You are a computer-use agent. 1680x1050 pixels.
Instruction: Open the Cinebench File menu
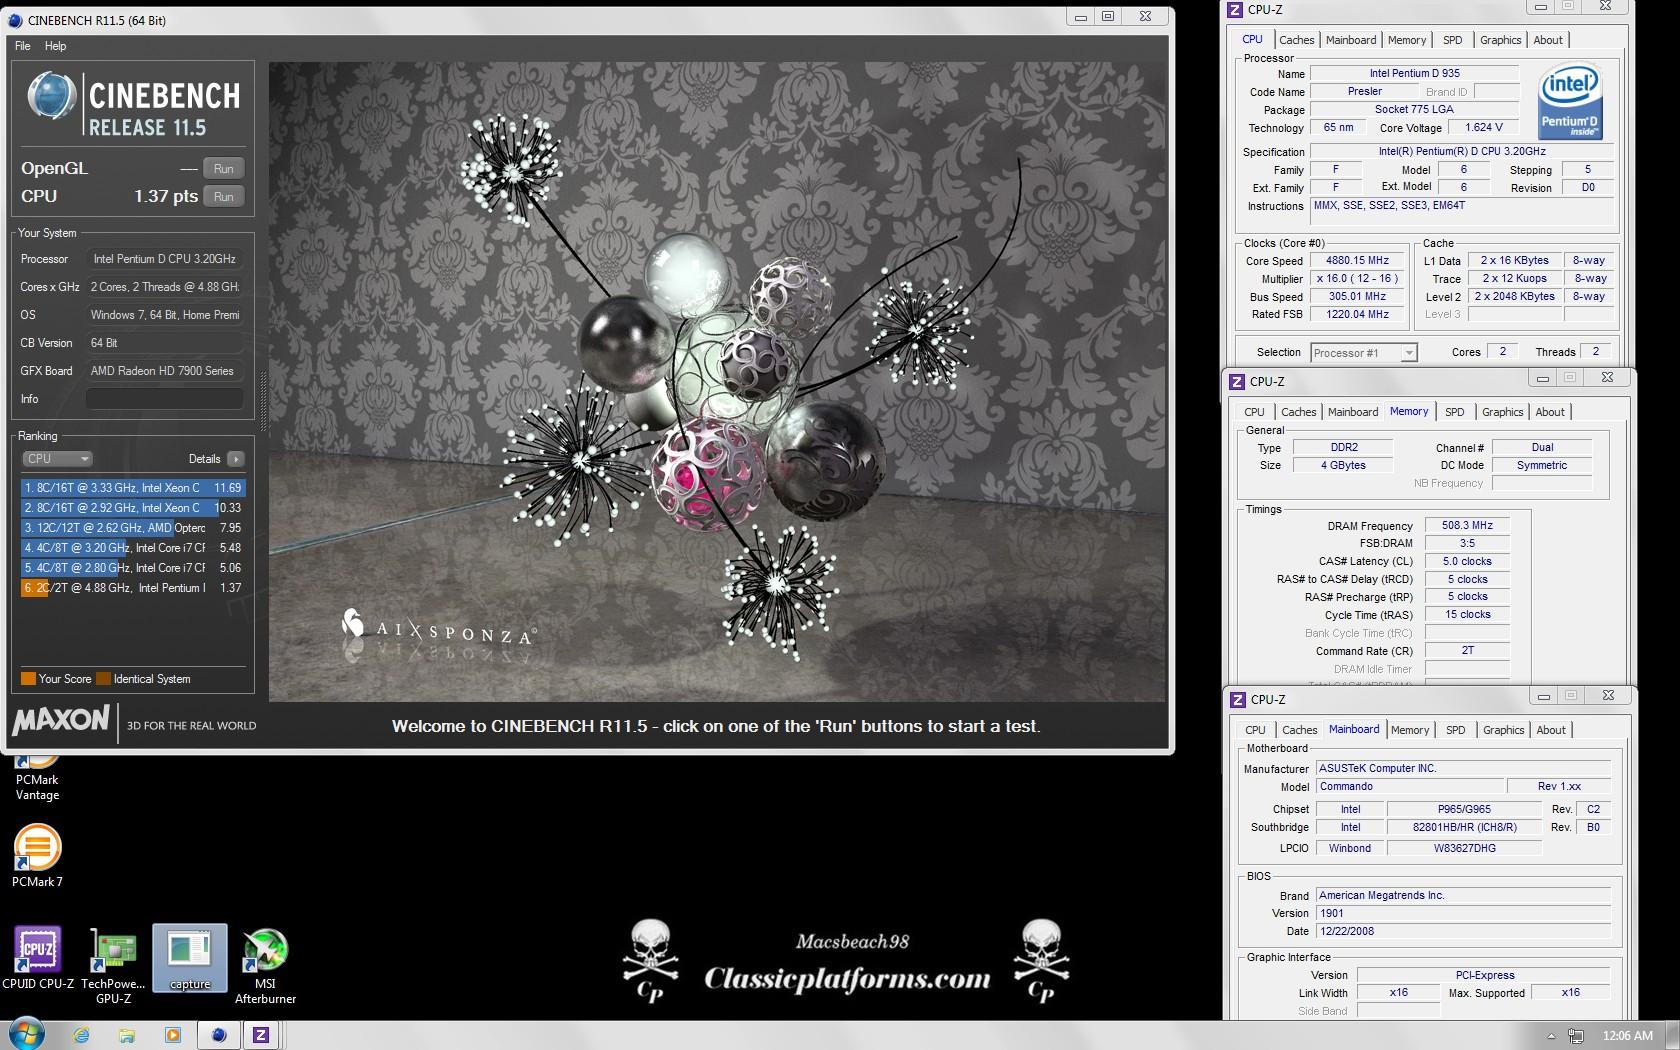[x=23, y=46]
